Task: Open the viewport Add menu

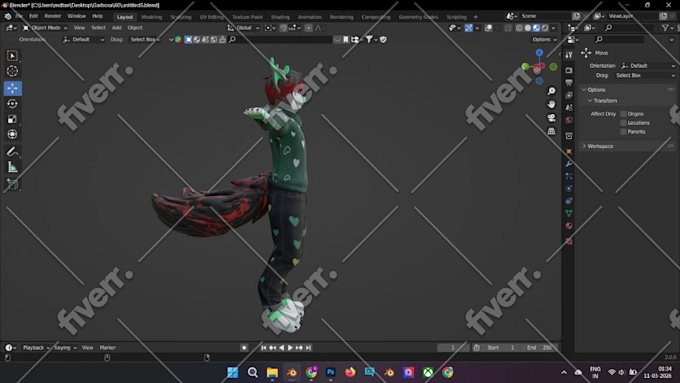Action: point(117,28)
